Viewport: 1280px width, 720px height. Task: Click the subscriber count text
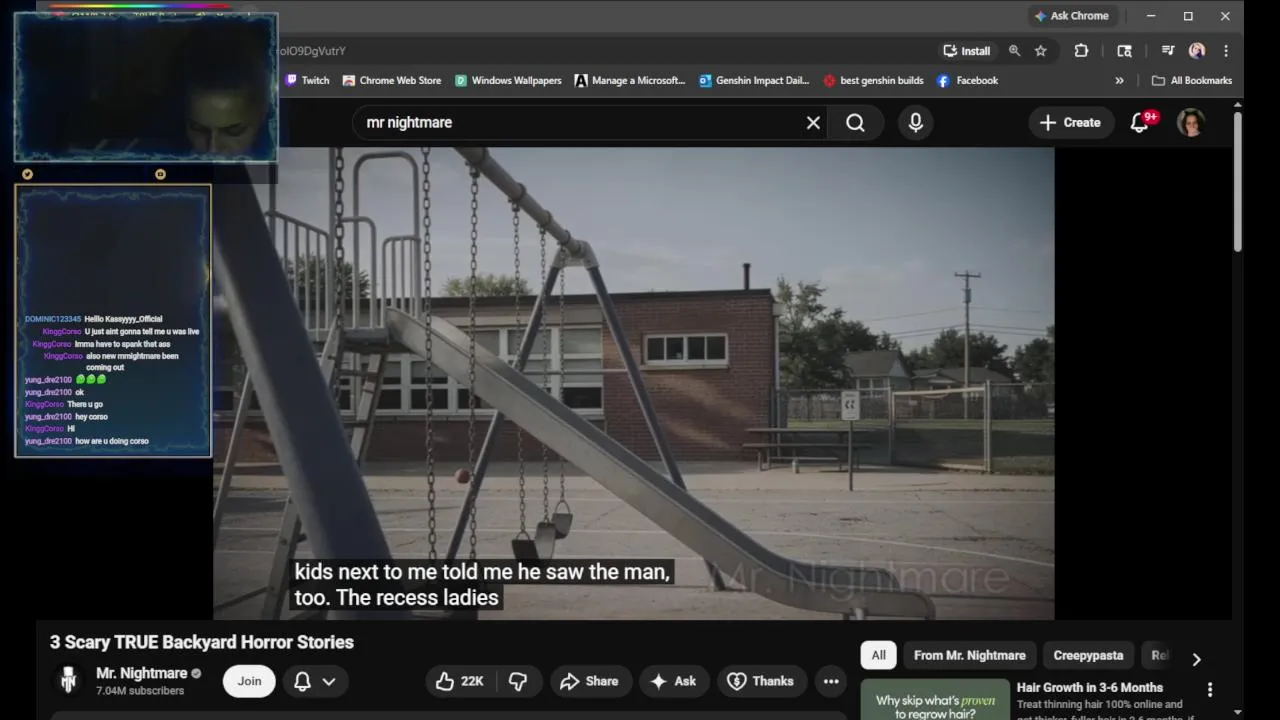[140, 691]
